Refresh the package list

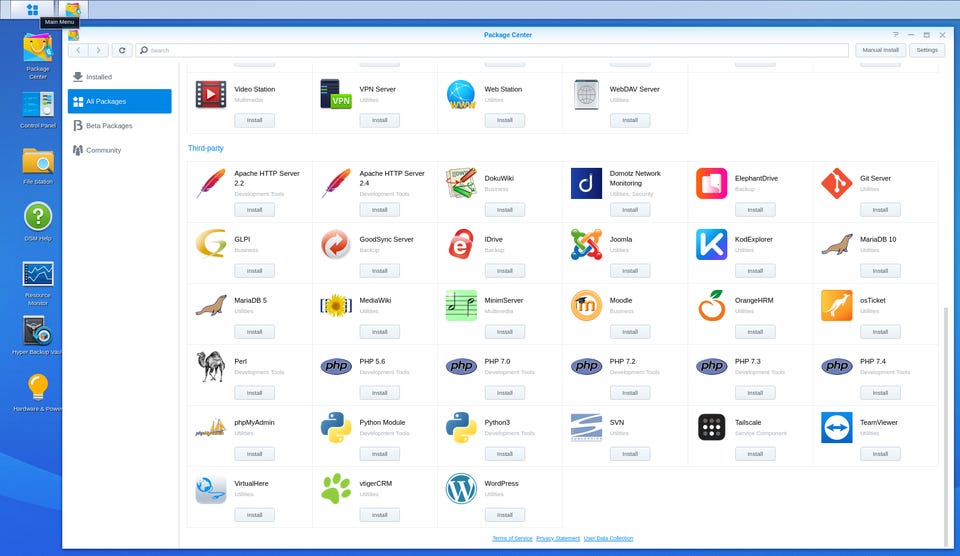pos(122,50)
